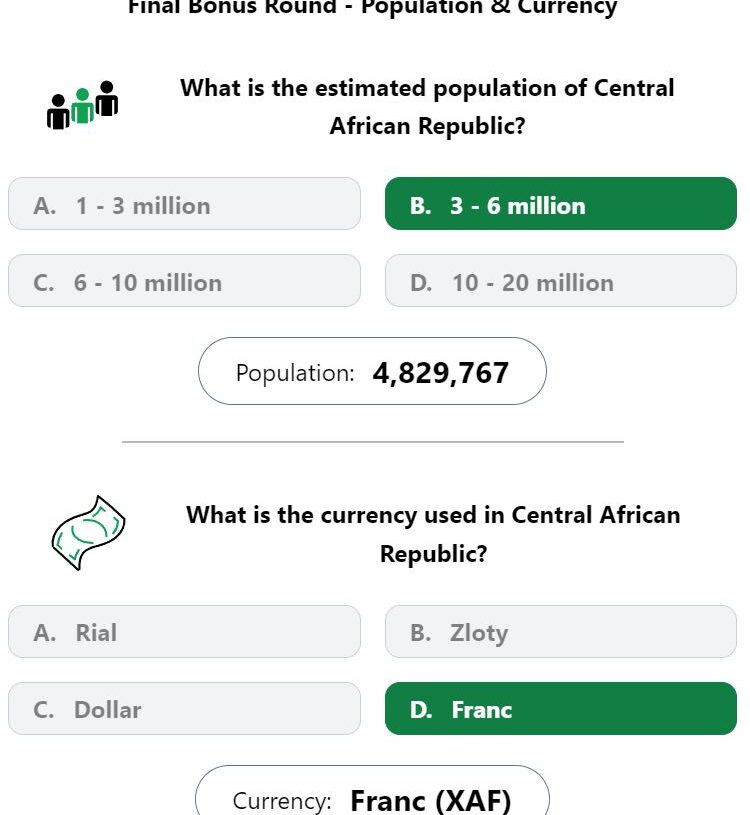Viewport: 750px width, 815px height.
Task: Choose option D. 10 - 20 million
Action: [561, 281]
